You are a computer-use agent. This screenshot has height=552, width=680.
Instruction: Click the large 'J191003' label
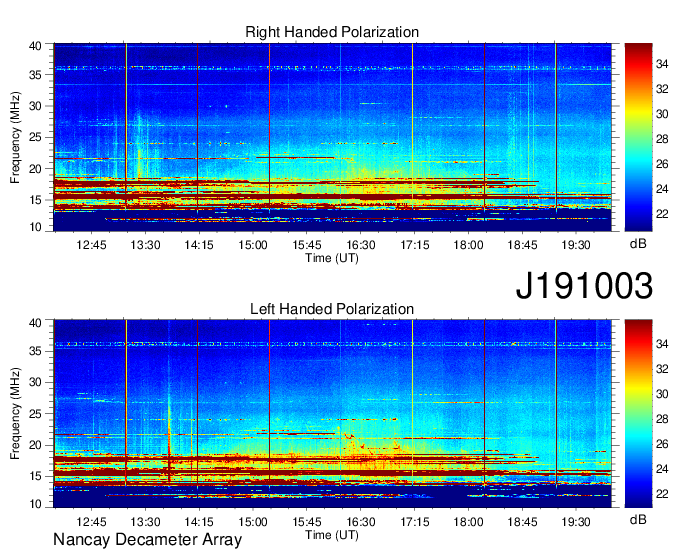coord(584,286)
